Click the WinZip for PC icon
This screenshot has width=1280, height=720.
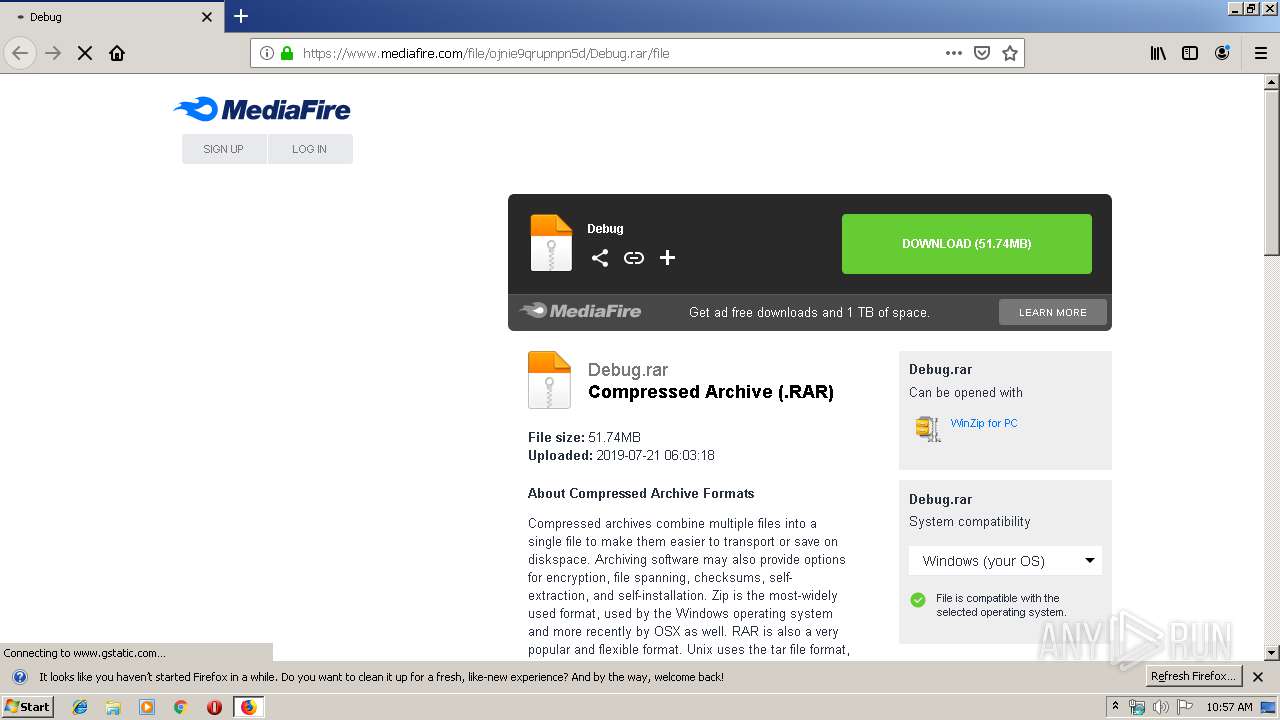pos(927,428)
